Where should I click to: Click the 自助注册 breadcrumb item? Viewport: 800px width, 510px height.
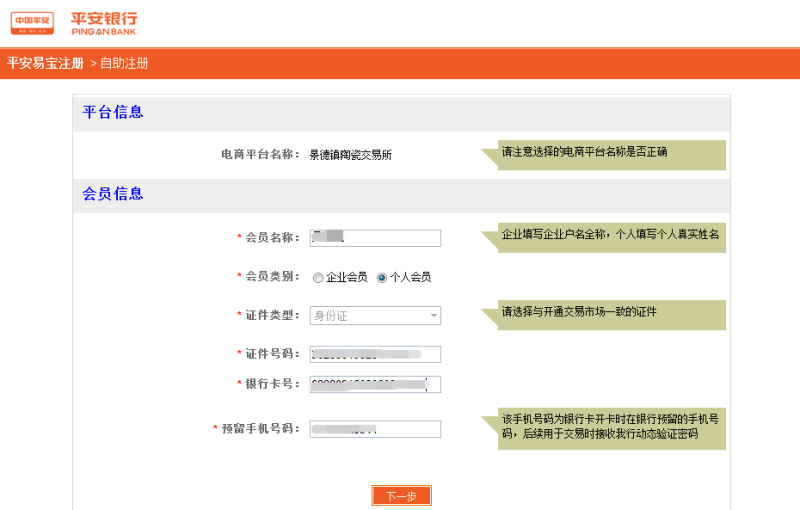[123, 63]
